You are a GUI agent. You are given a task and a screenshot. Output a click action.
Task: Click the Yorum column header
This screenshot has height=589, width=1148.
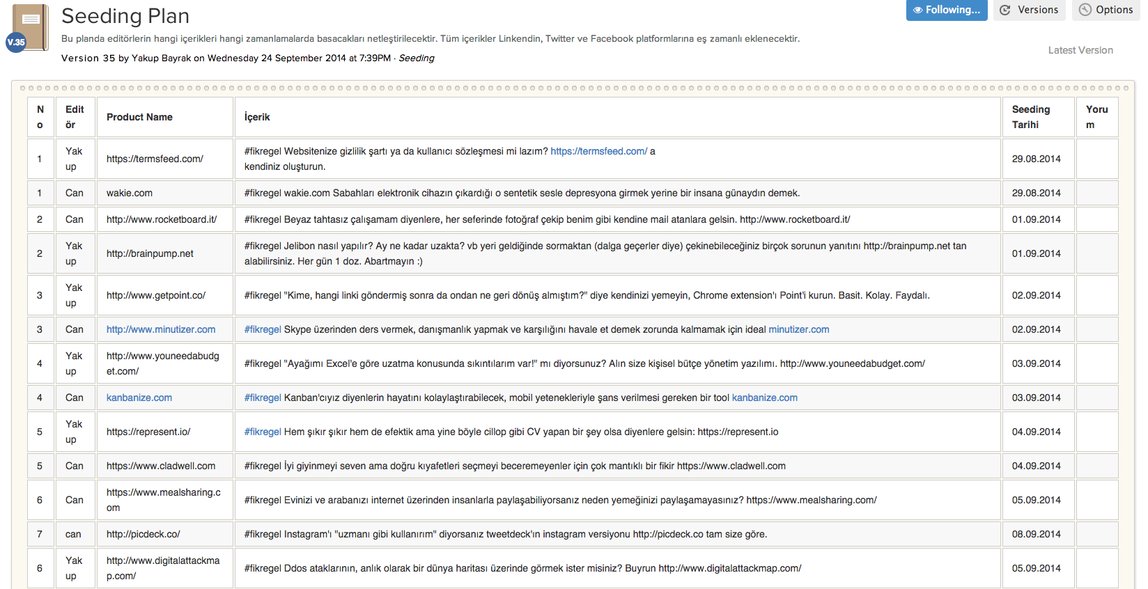tap(1097, 117)
